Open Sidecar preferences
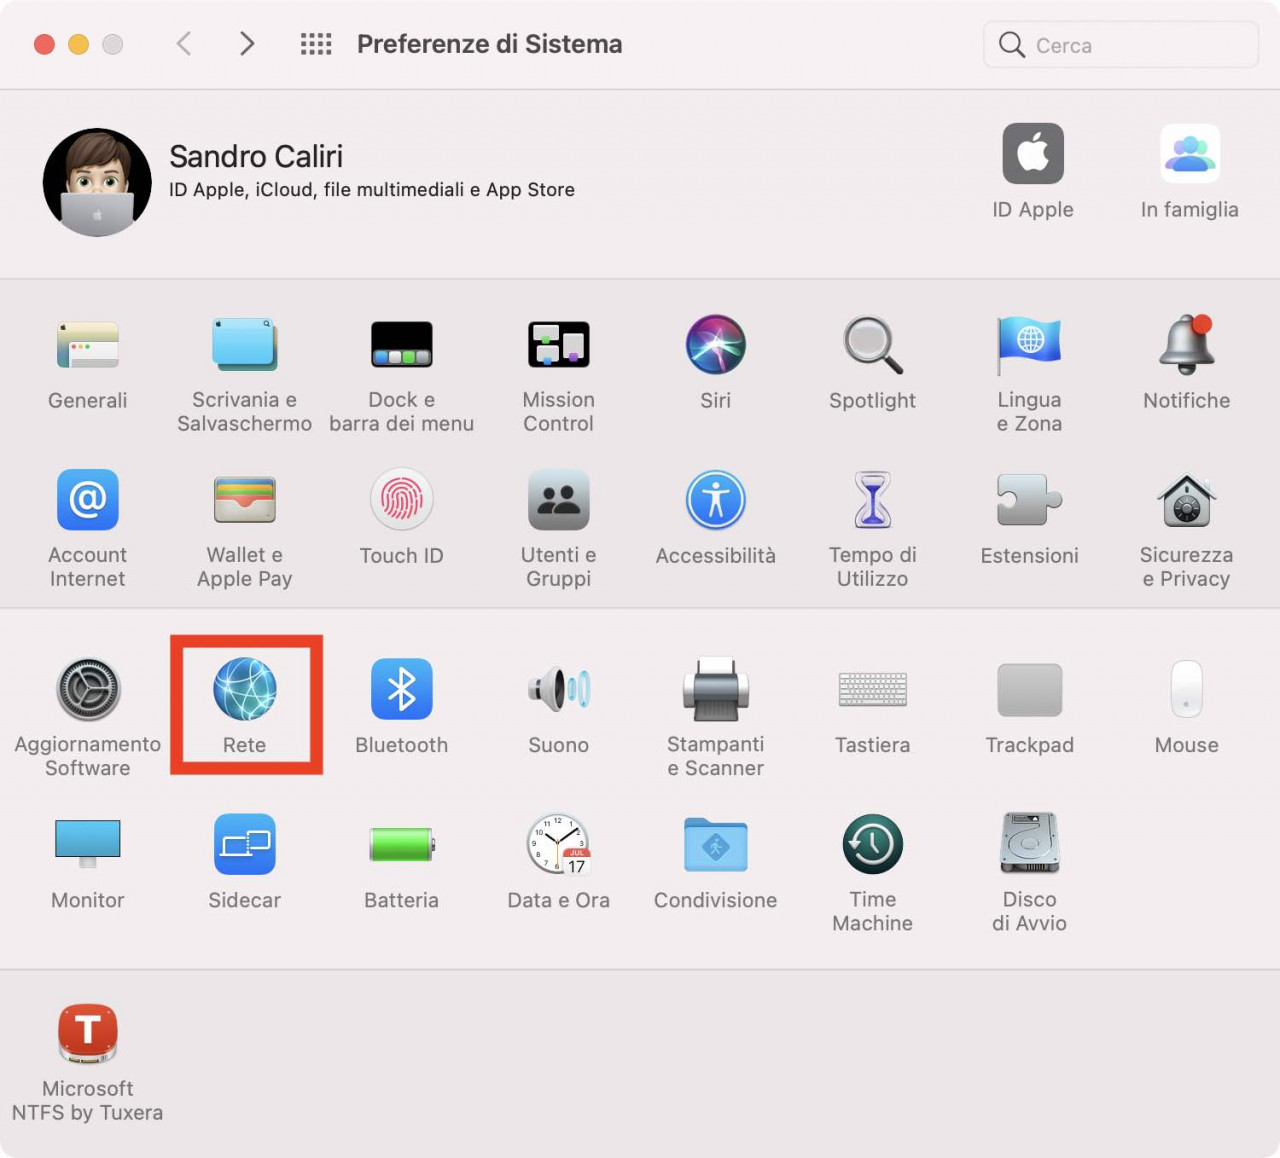1280x1158 pixels. pyautogui.click(x=244, y=845)
